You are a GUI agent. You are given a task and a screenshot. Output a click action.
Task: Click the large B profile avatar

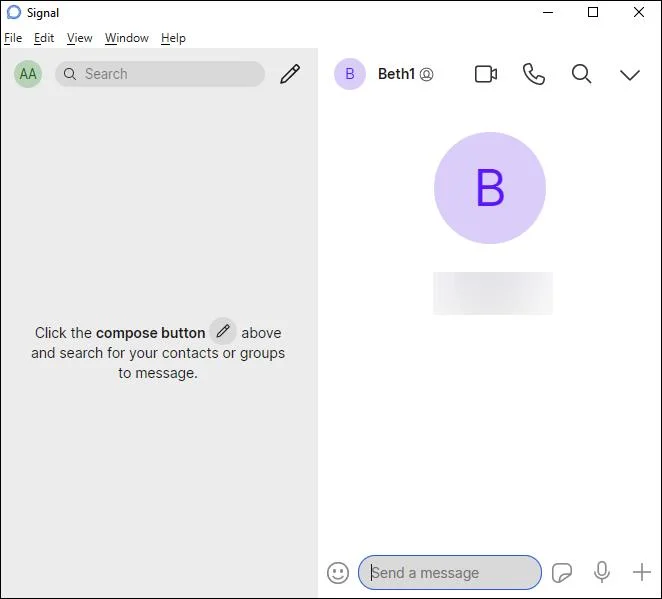click(490, 188)
